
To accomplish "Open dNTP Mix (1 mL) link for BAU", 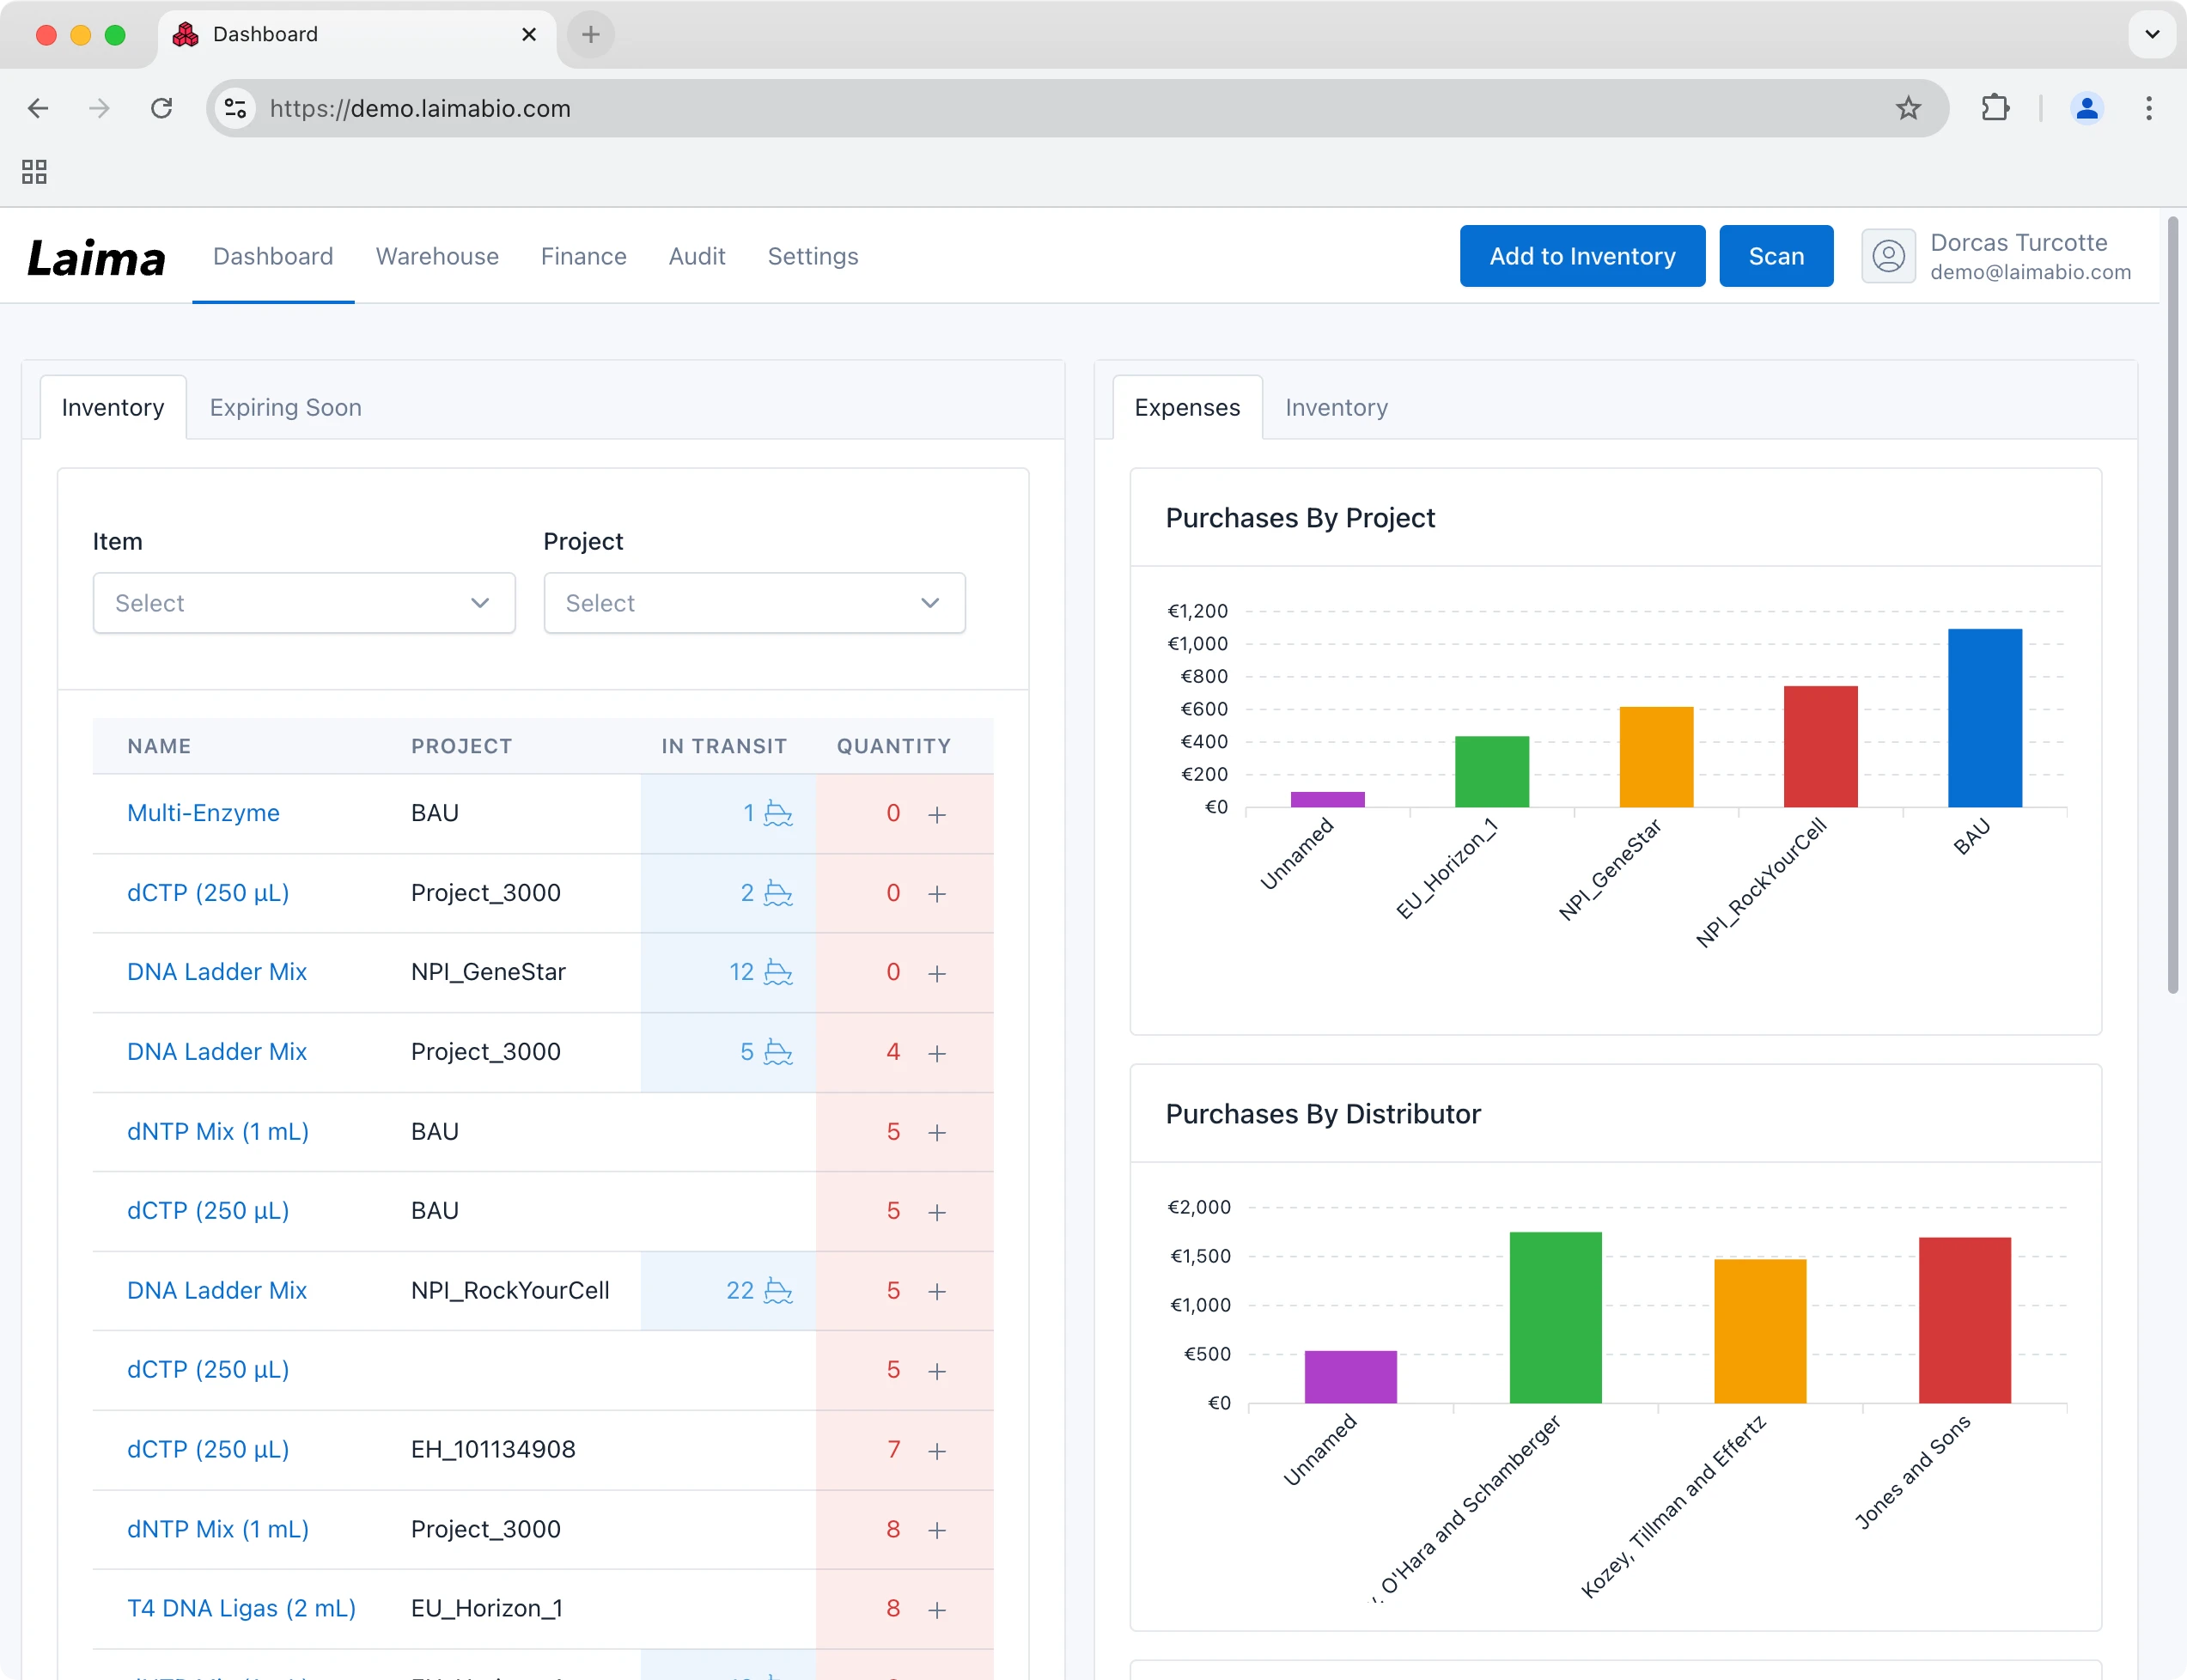I will click(218, 1131).
